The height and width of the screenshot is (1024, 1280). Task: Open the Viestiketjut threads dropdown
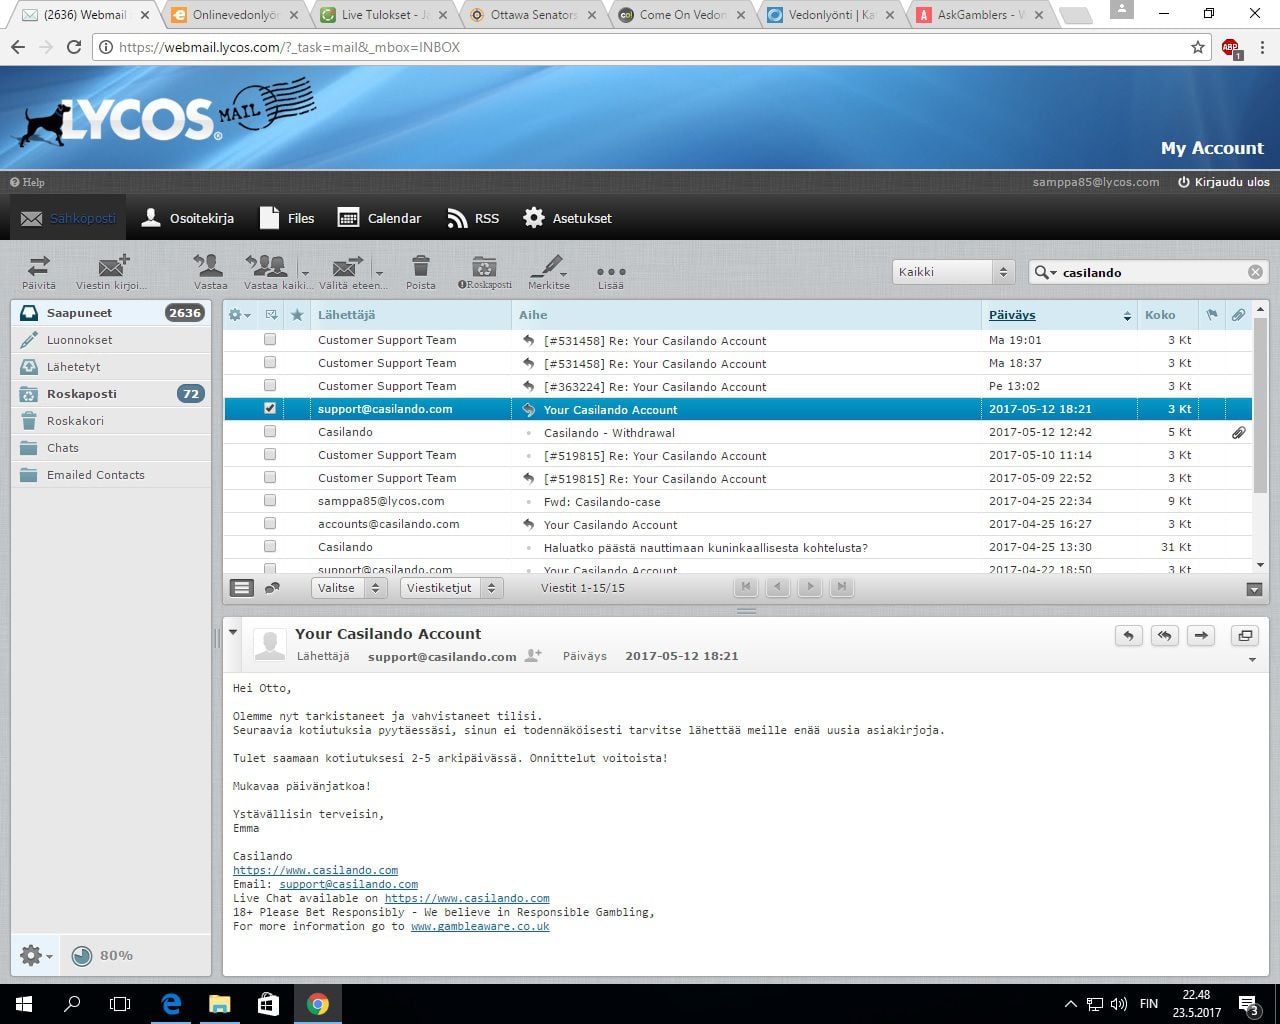[x=451, y=588]
